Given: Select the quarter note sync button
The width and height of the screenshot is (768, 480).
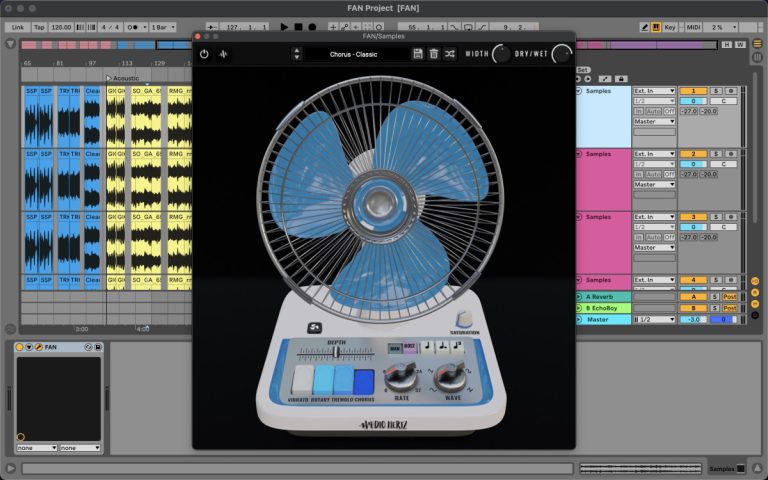Looking at the screenshot, I should [427, 347].
